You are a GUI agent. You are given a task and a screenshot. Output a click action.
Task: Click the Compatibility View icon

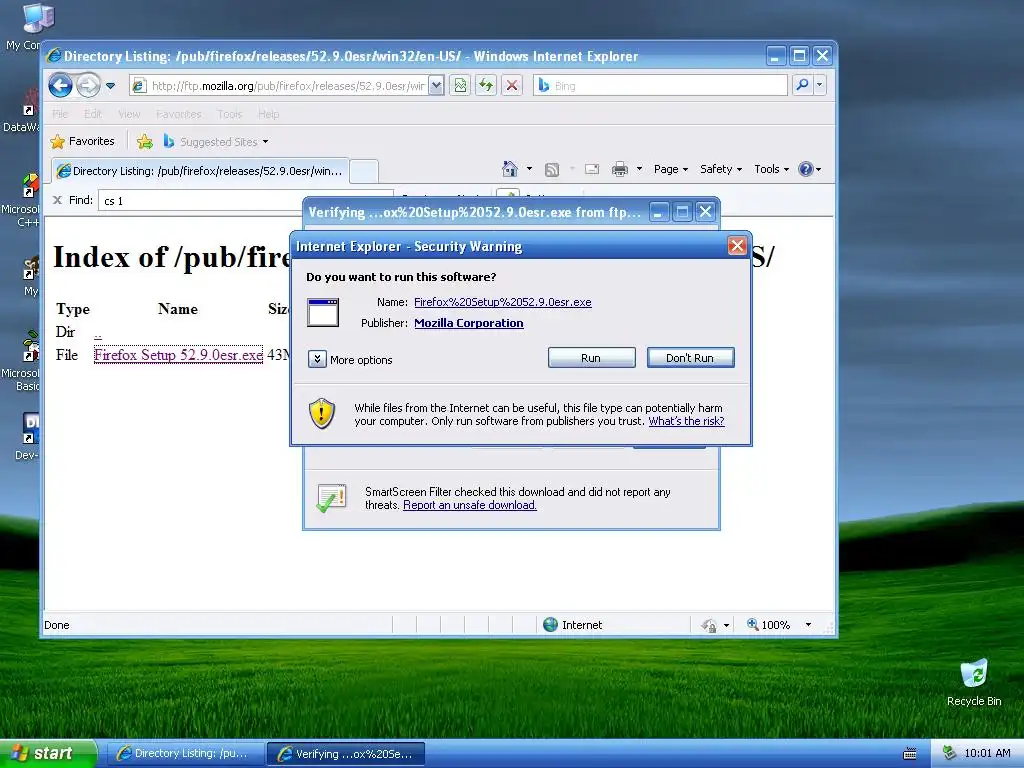460,86
